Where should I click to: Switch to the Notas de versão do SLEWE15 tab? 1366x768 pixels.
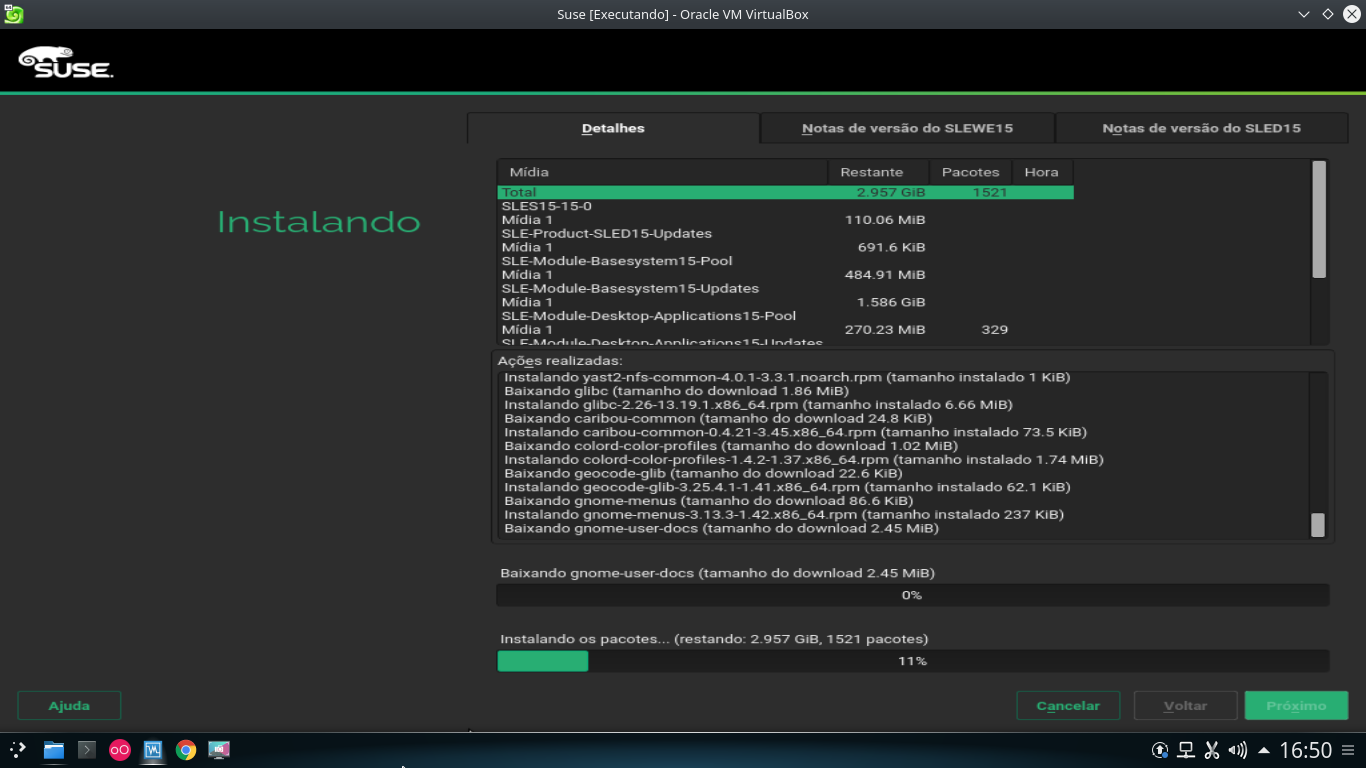(907, 128)
